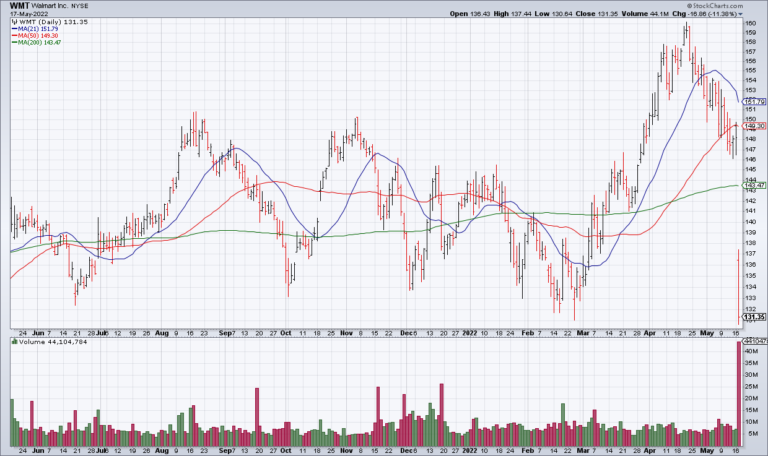Click the 'Nov' label under the volume panel

coord(346,450)
